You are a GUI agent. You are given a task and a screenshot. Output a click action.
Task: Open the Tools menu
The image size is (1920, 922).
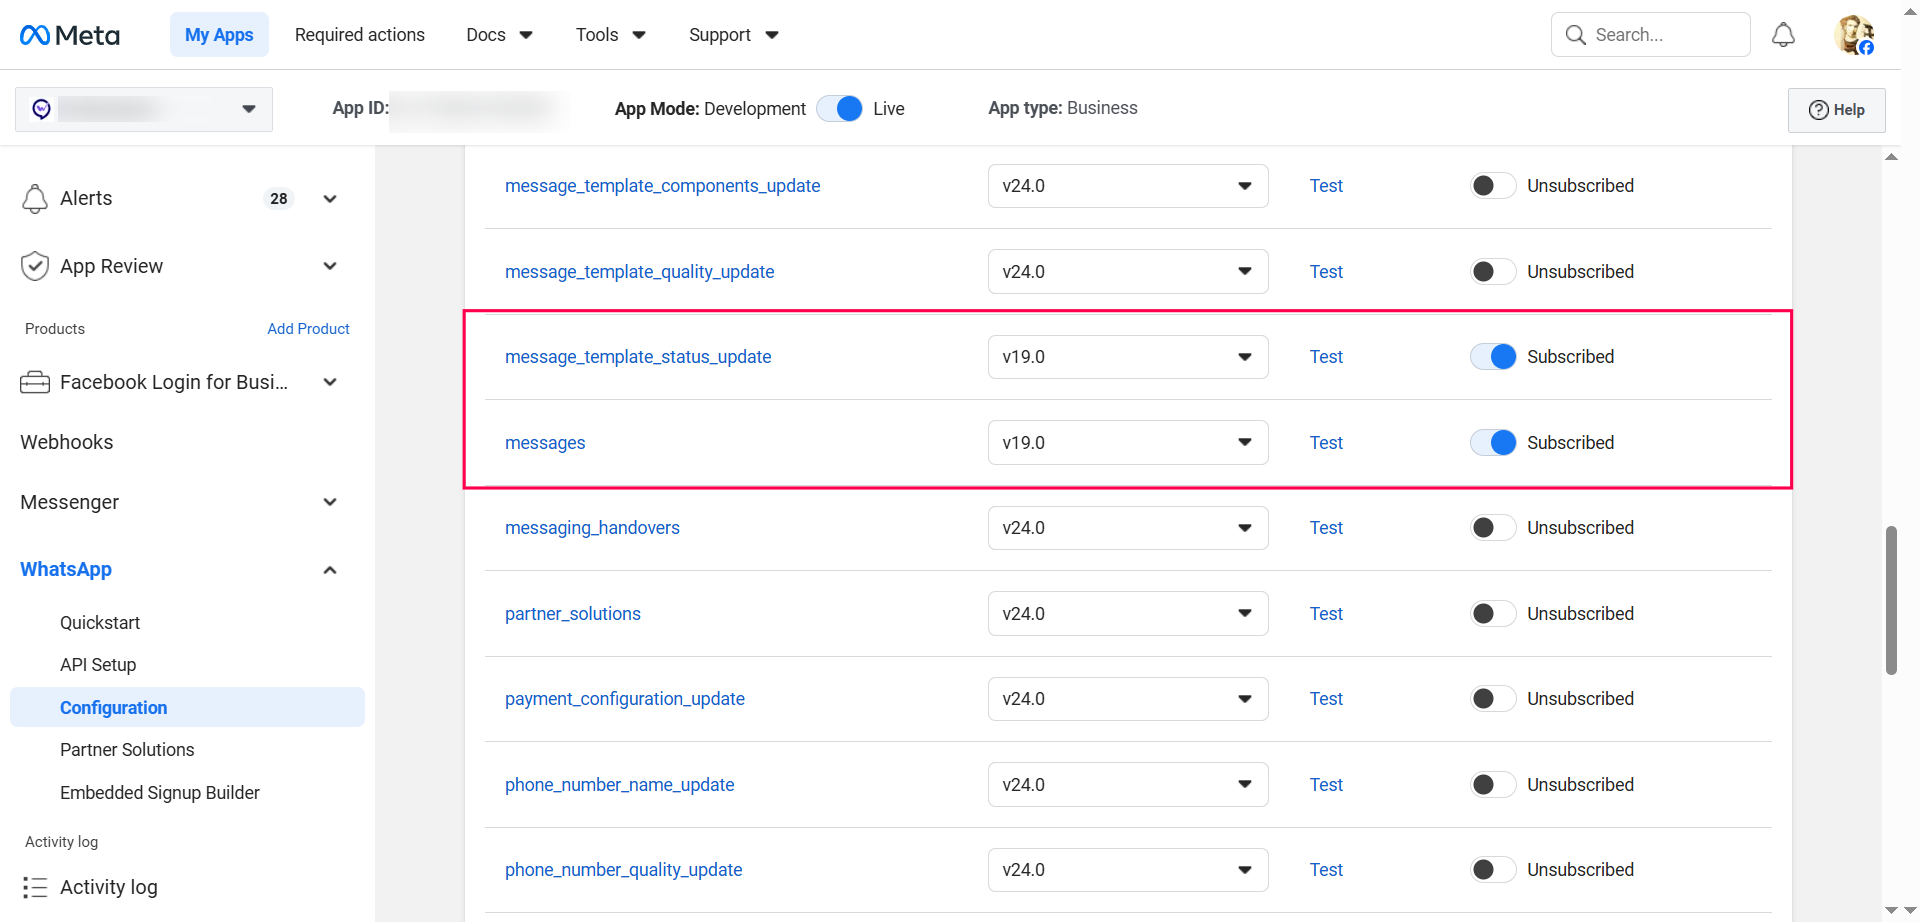coord(610,34)
